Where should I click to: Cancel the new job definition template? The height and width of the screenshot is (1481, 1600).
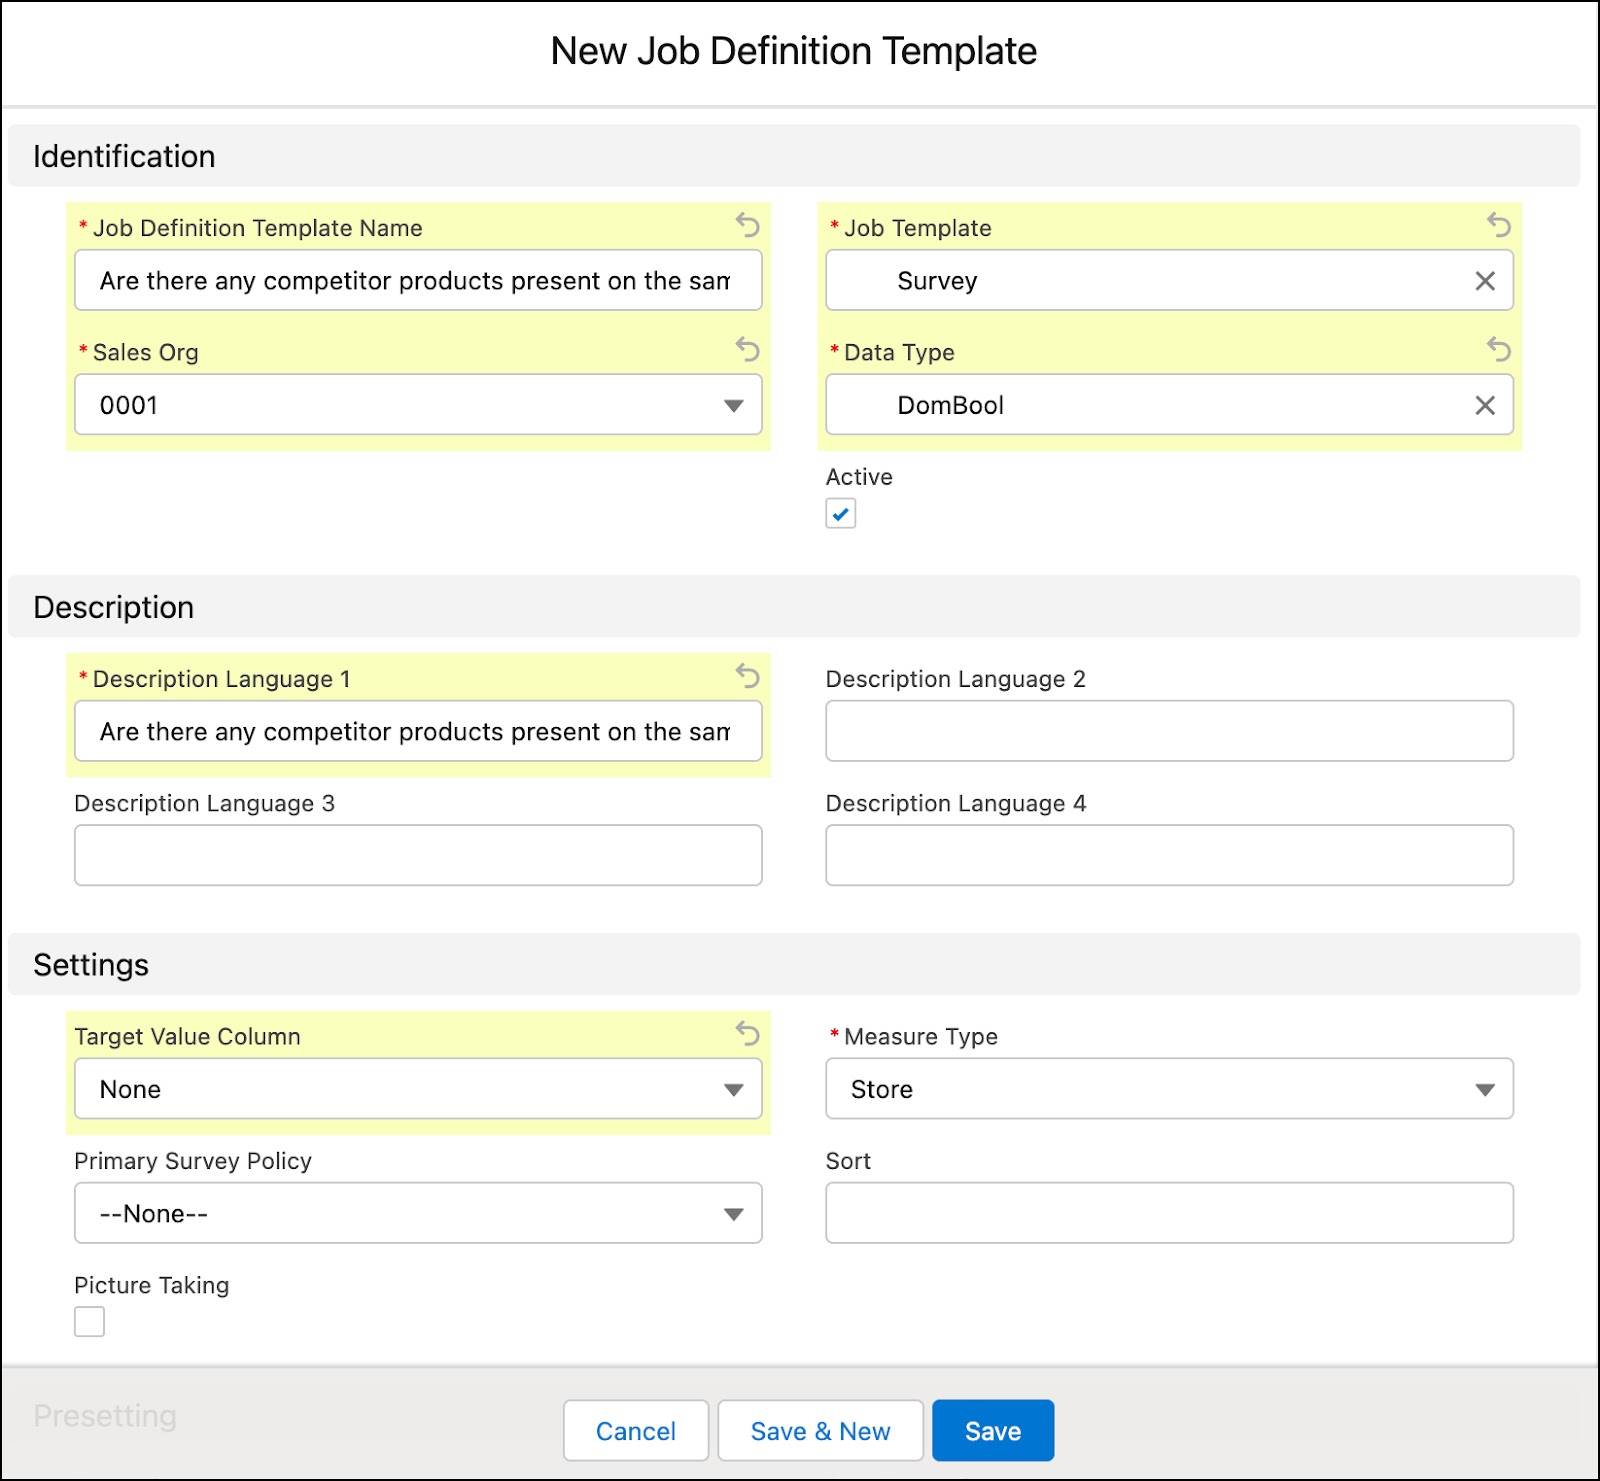635,1430
